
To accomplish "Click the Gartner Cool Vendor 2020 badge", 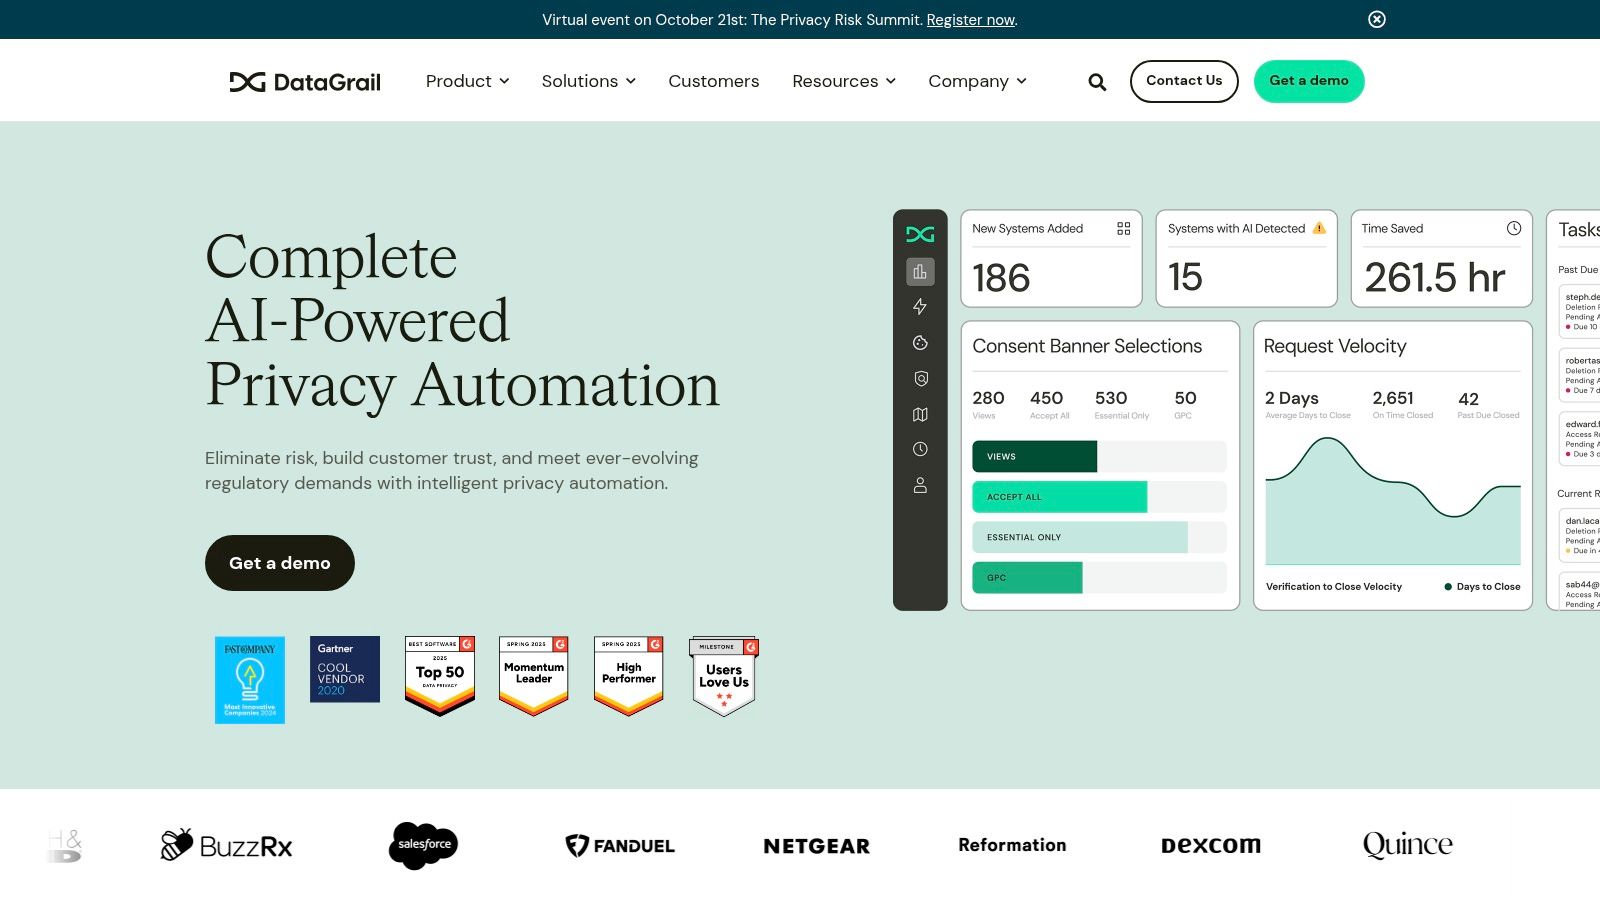I will (x=345, y=669).
